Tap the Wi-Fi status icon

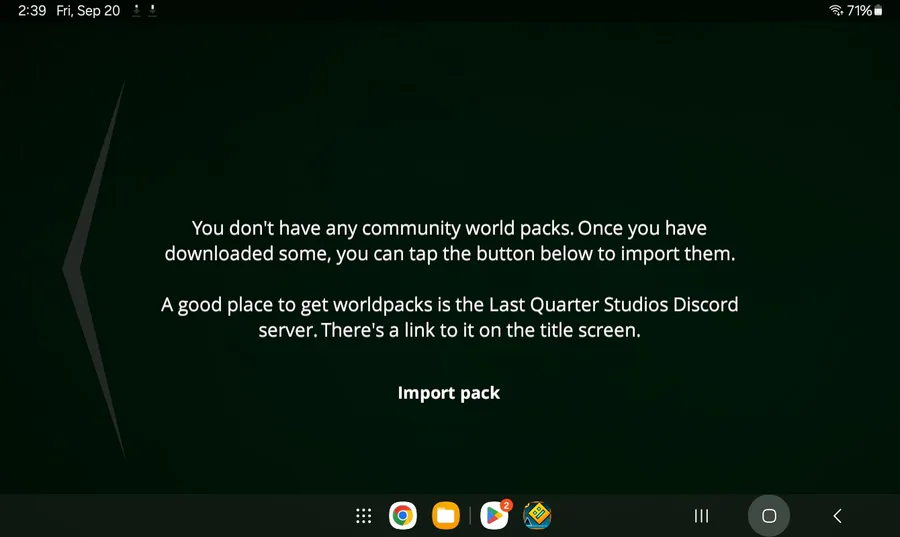[x=836, y=10]
